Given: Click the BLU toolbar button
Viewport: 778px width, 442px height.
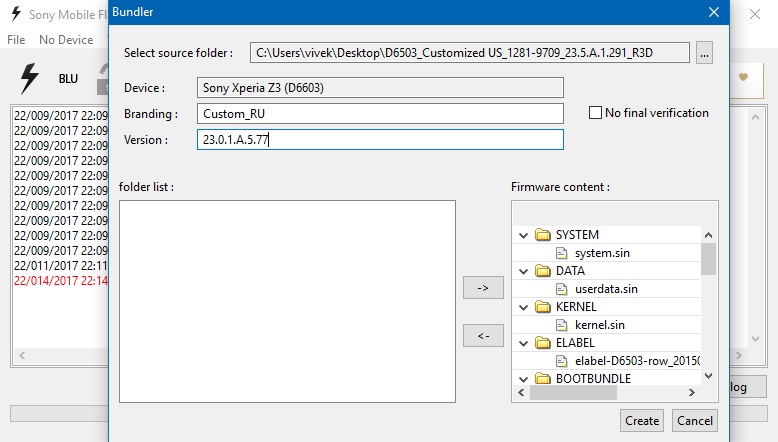Looking at the screenshot, I should tap(68, 79).
